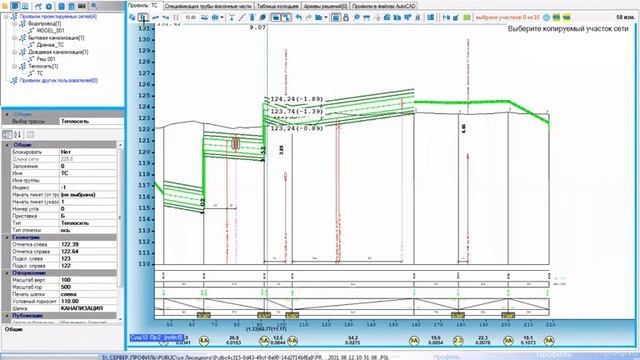The height and width of the screenshot is (360, 640).
Task: Click the yellow well label at station 180
Action: coord(458,315)
